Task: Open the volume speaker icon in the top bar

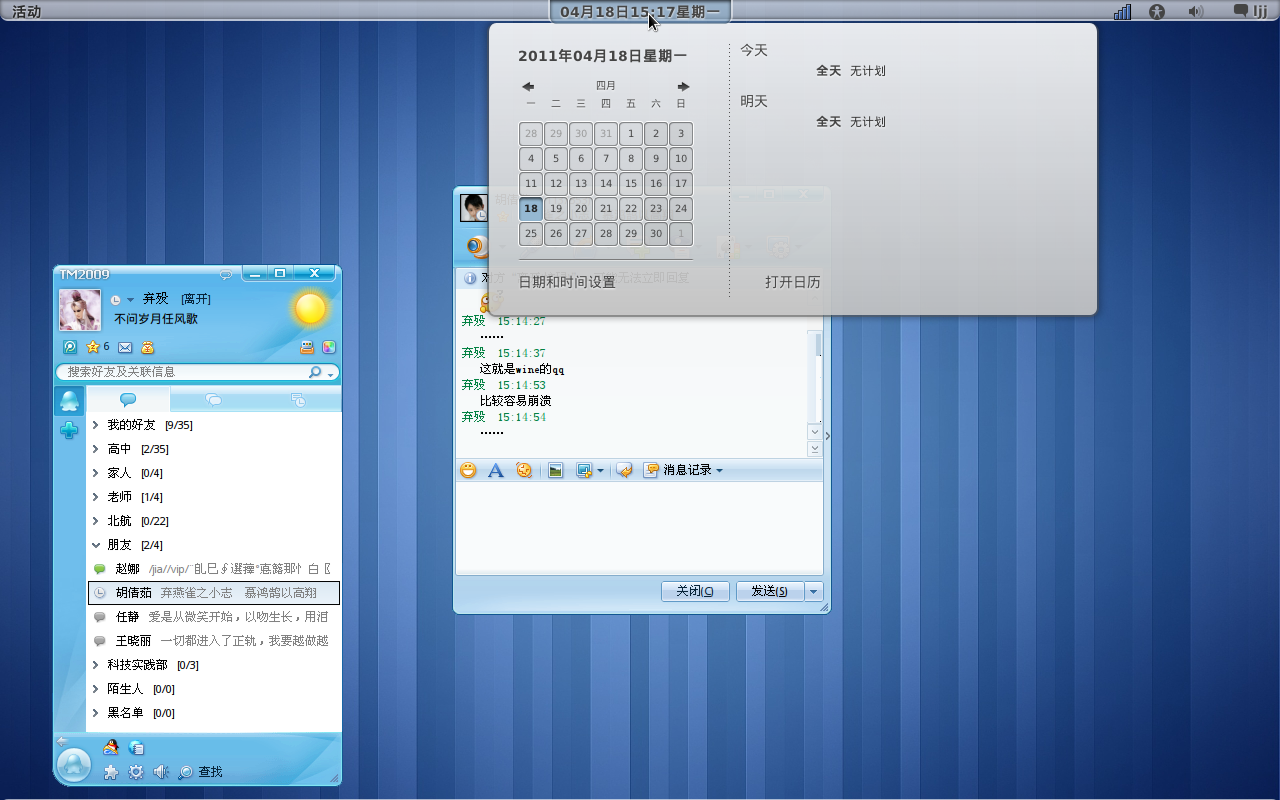Action: coord(1195,12)
